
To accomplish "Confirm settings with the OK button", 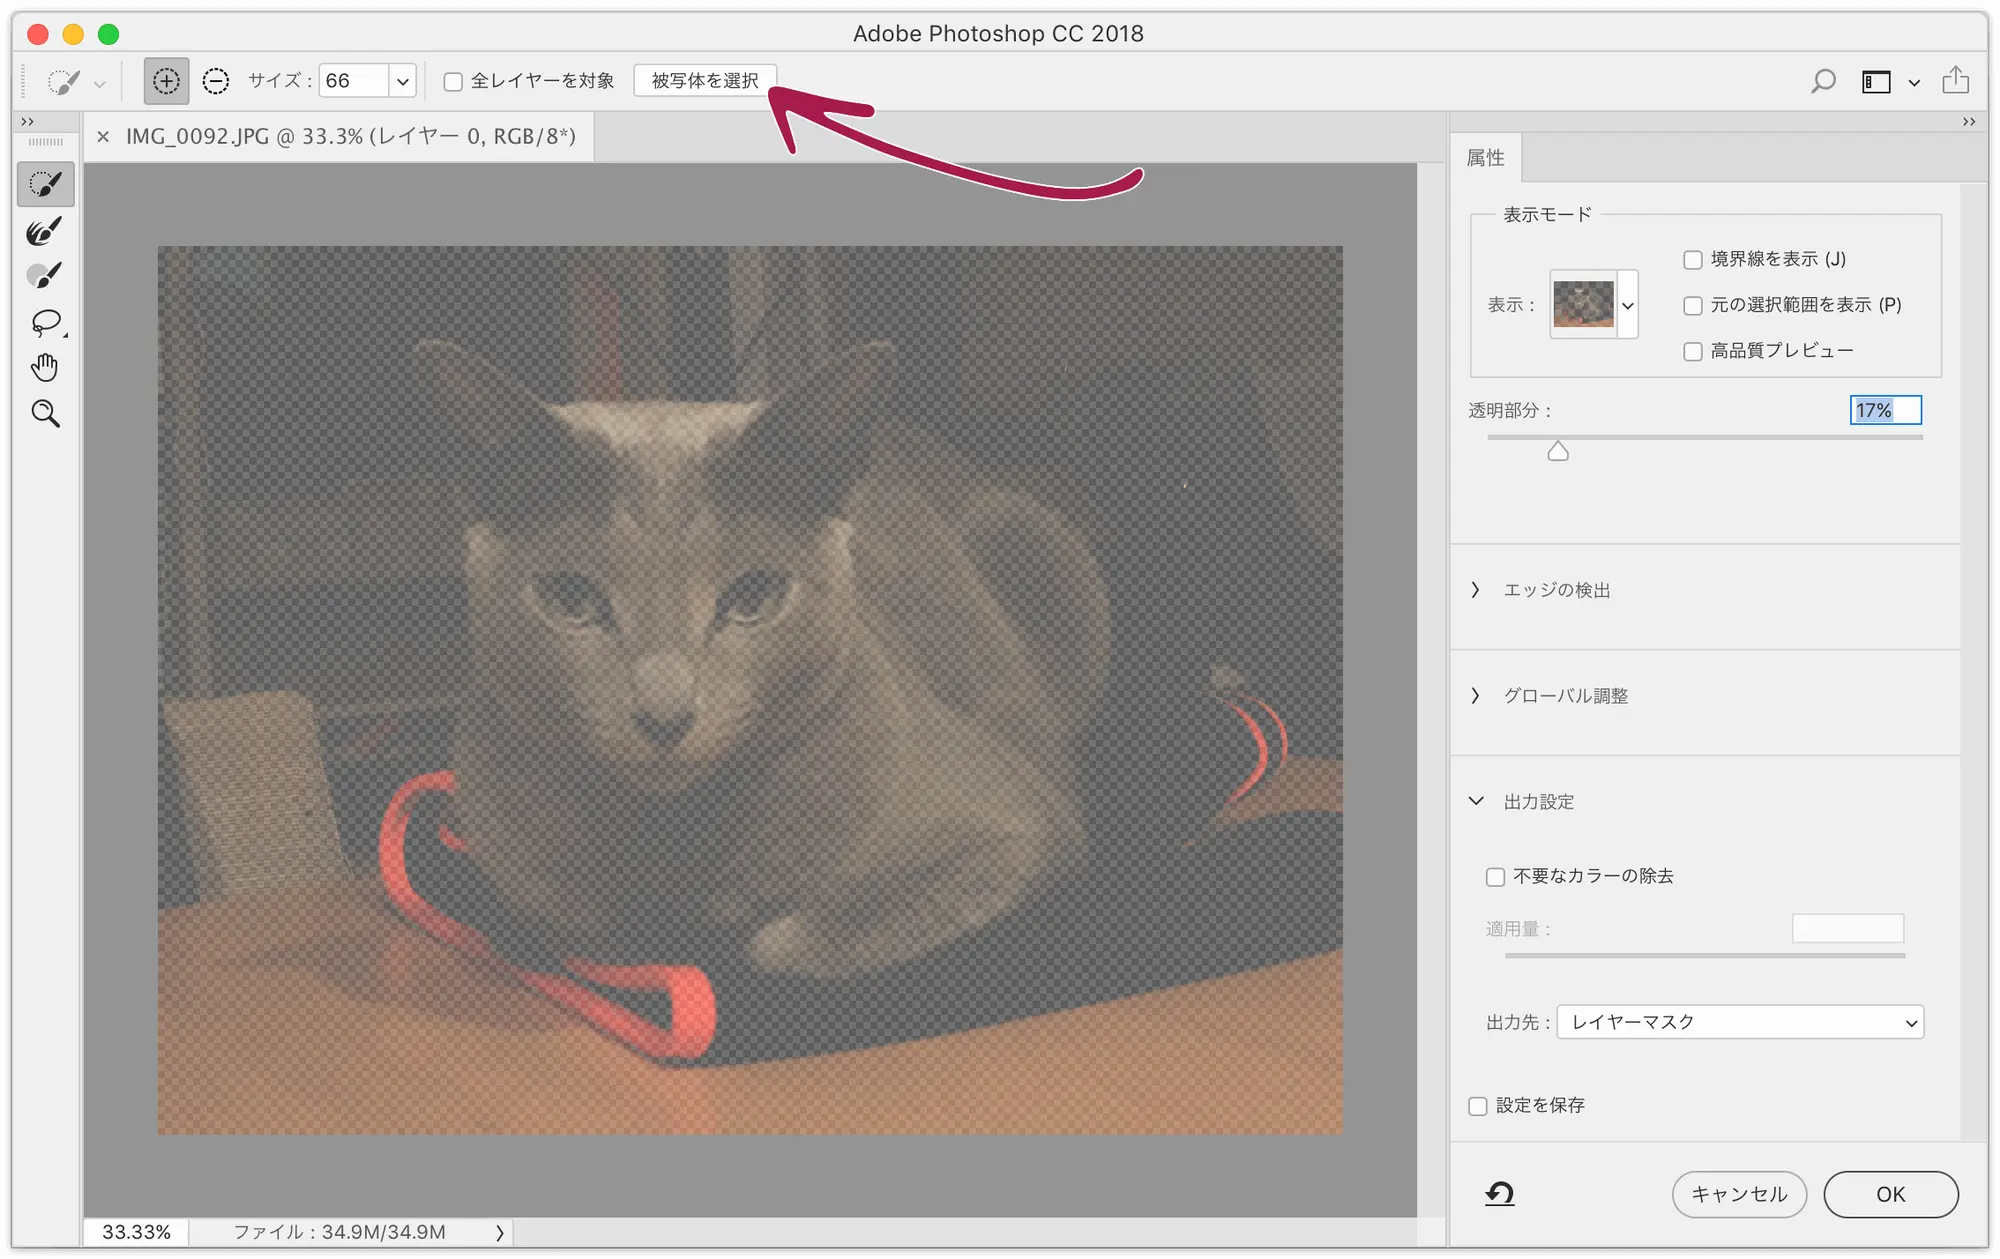I will tap(1890, 1194).
